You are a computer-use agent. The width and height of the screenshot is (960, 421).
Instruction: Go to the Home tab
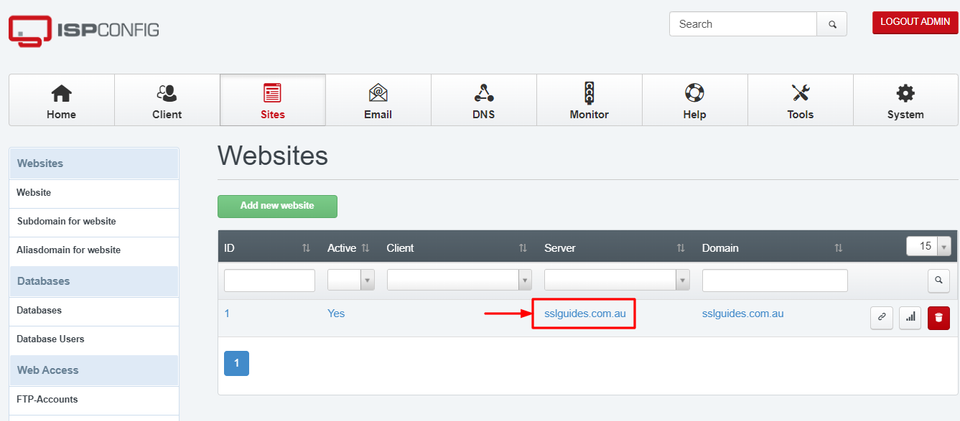tap(61, 101)
